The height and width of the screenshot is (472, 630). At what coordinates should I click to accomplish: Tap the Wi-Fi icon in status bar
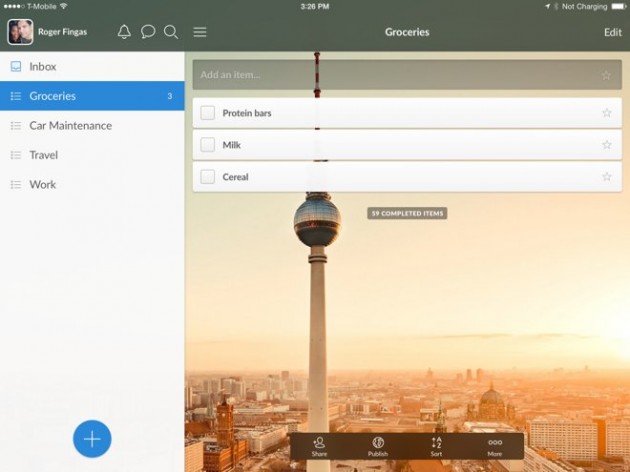pyautogui.click(x=63, y=6)
